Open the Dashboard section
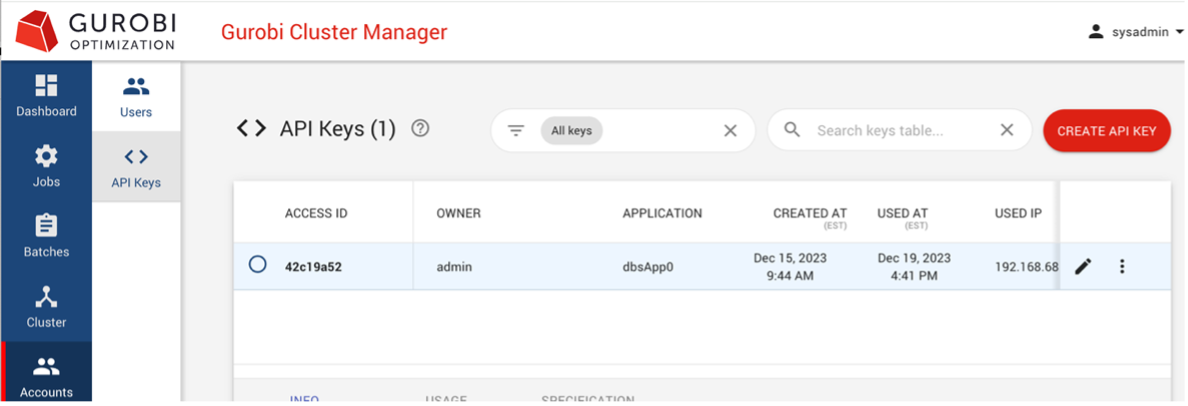 tap(46, 96)
